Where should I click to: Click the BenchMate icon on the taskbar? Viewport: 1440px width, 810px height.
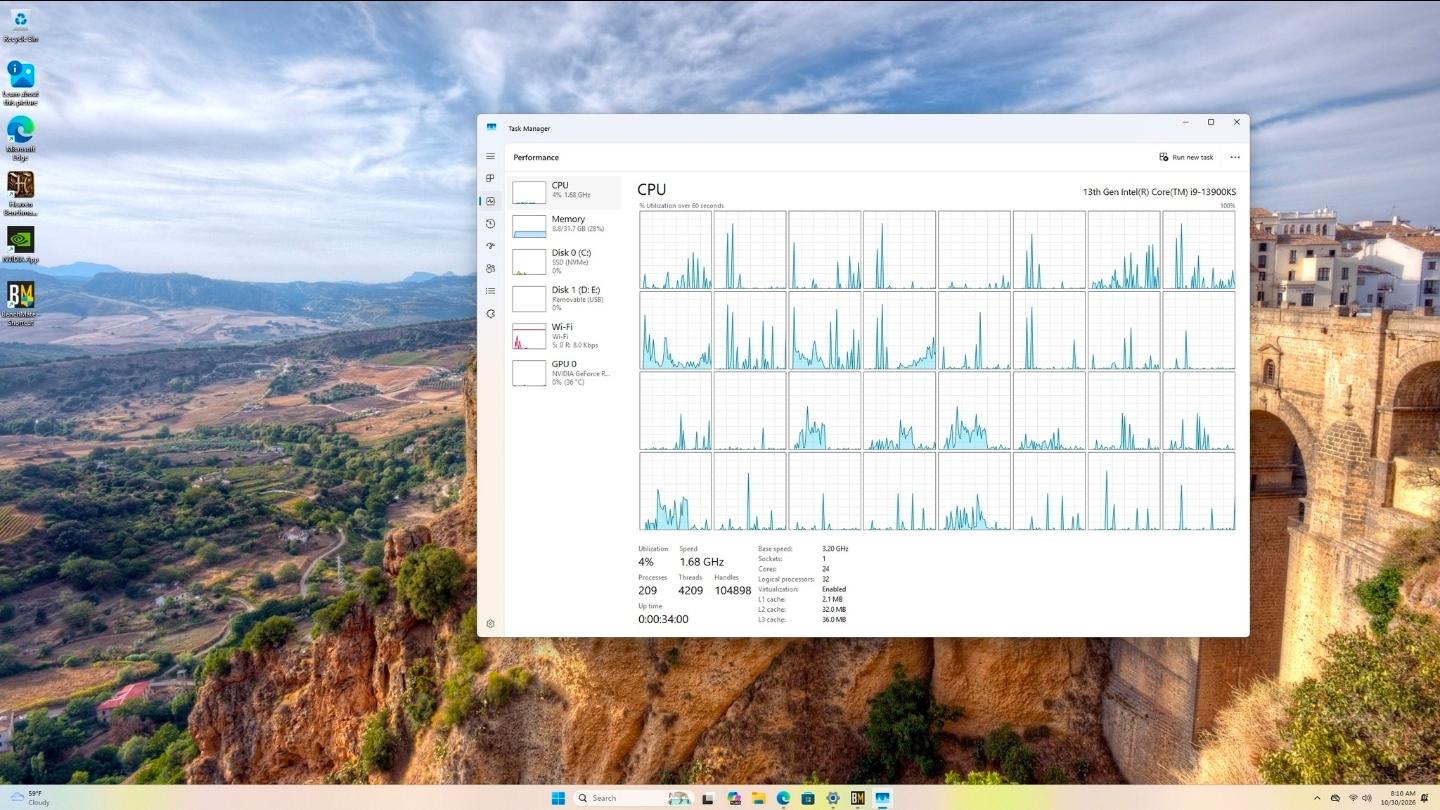[857, 798]
